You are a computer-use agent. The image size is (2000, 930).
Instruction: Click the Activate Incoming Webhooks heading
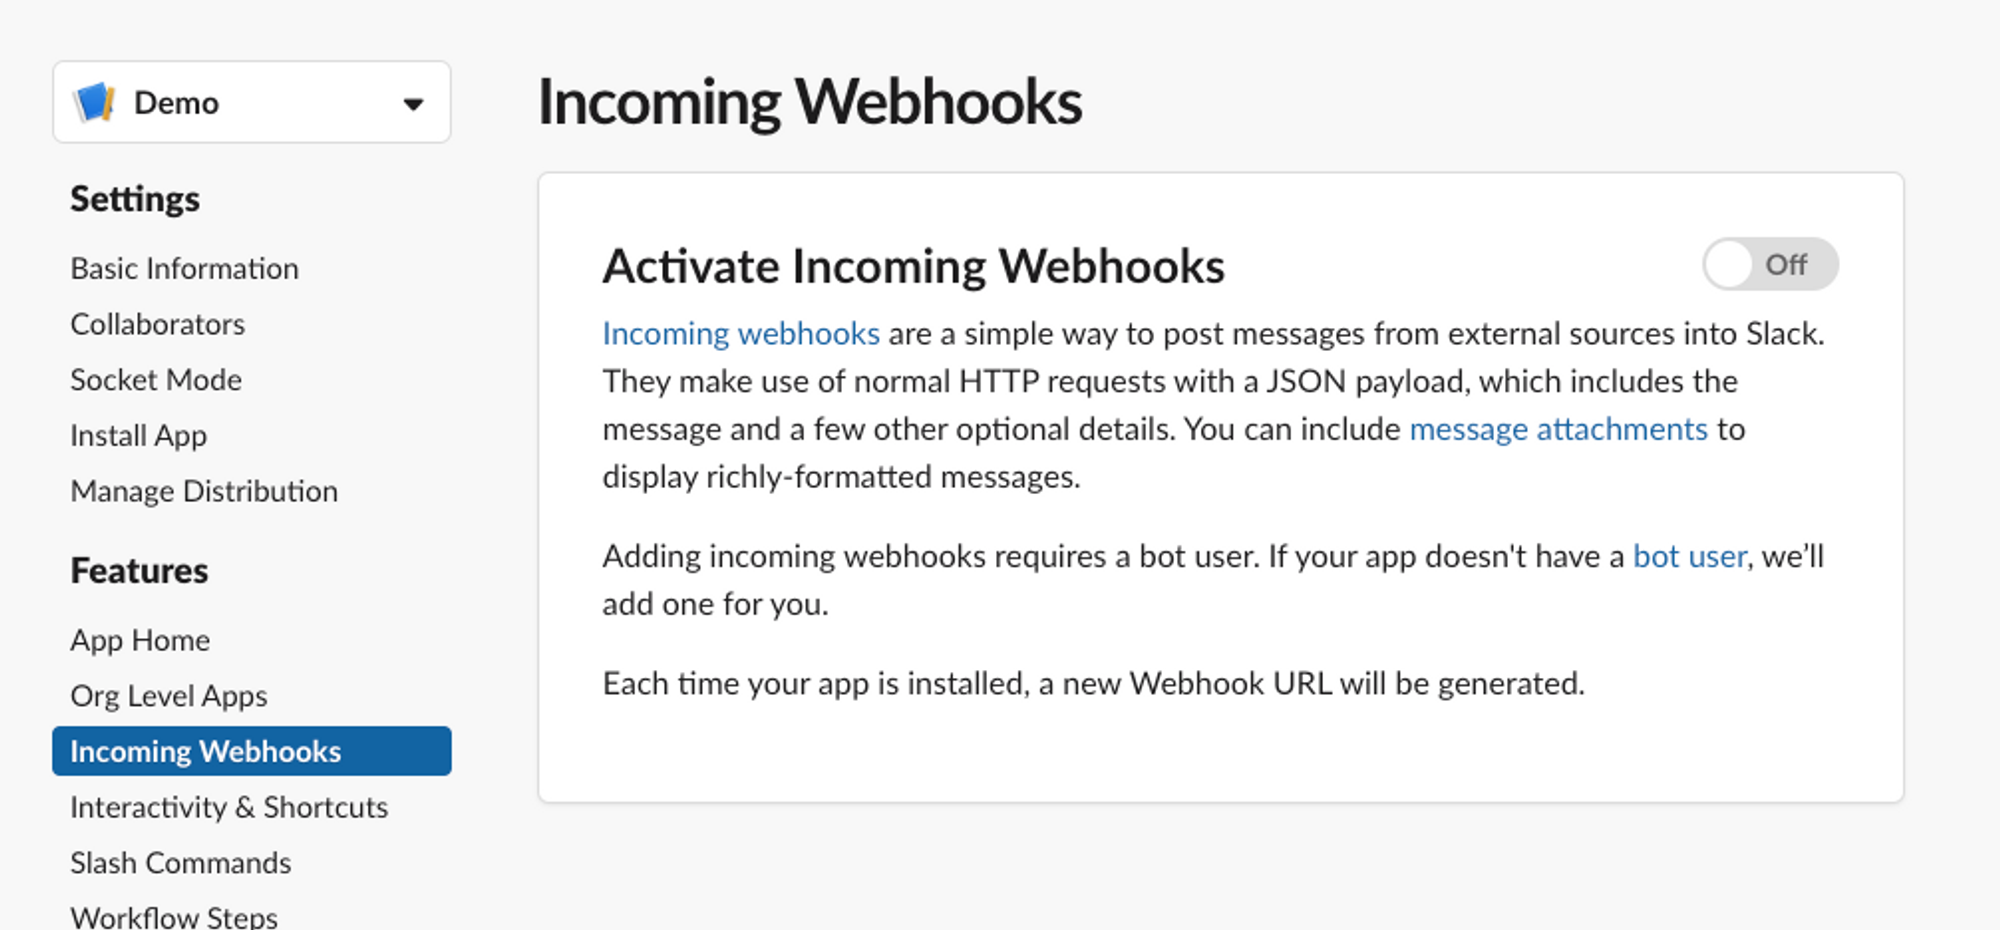[x=913, y=267]
